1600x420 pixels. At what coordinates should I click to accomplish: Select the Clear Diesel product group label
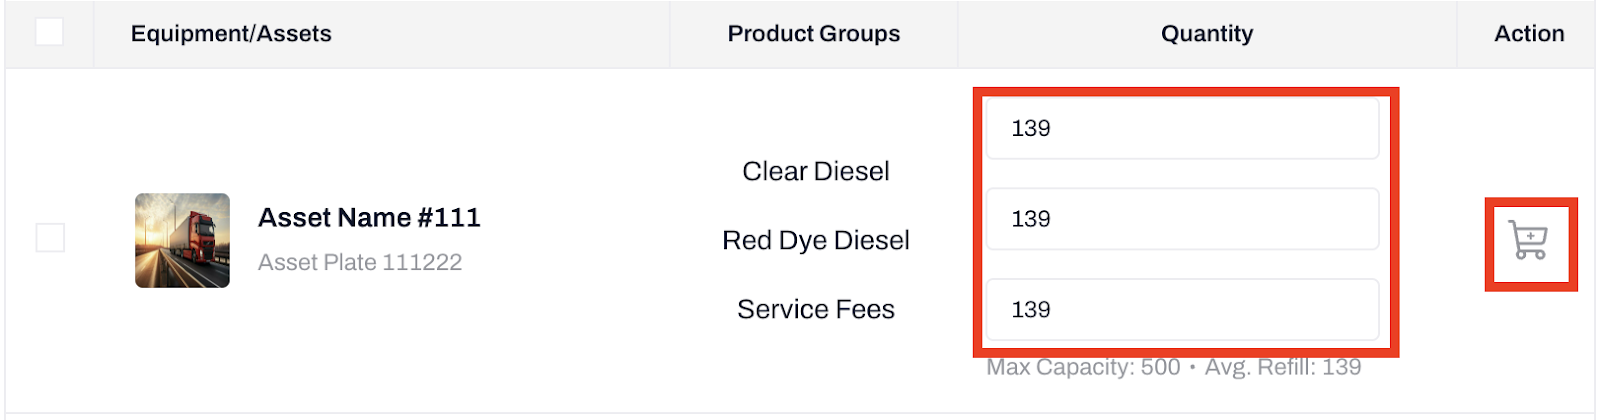(815, 172)
